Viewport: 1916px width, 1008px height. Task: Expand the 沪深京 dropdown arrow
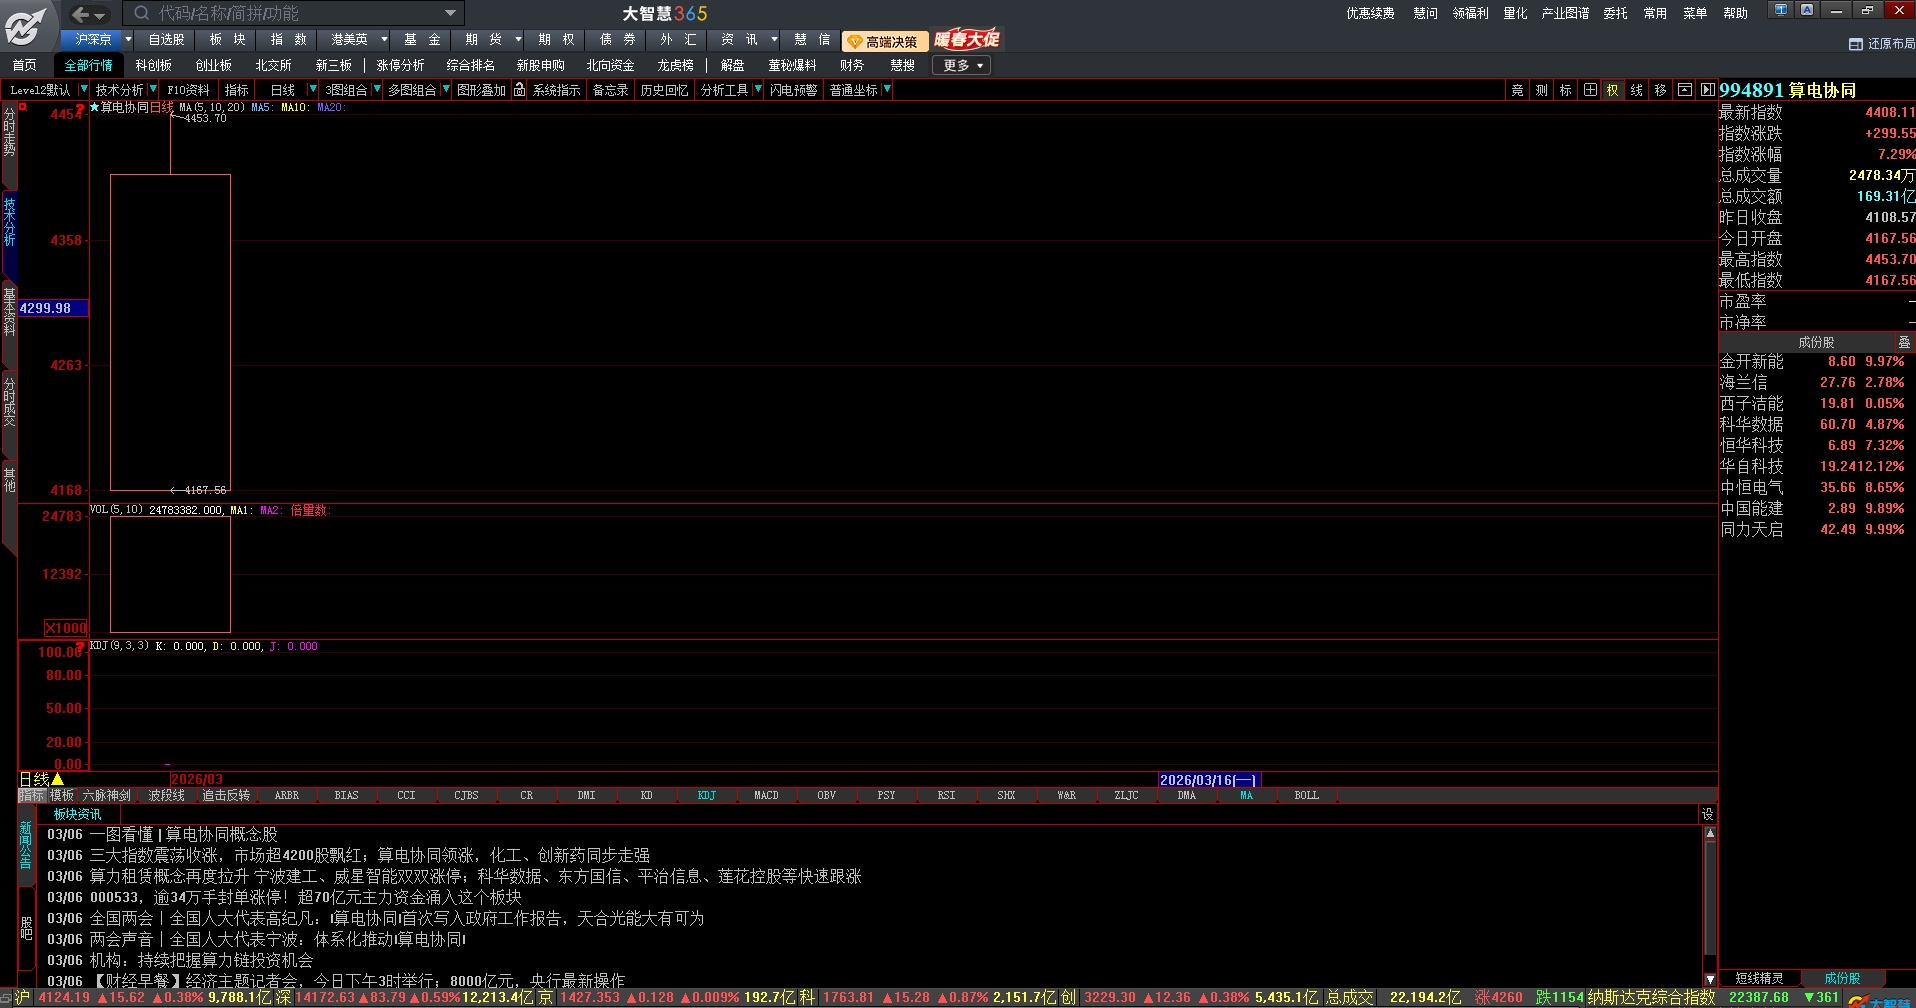(128, 39)
